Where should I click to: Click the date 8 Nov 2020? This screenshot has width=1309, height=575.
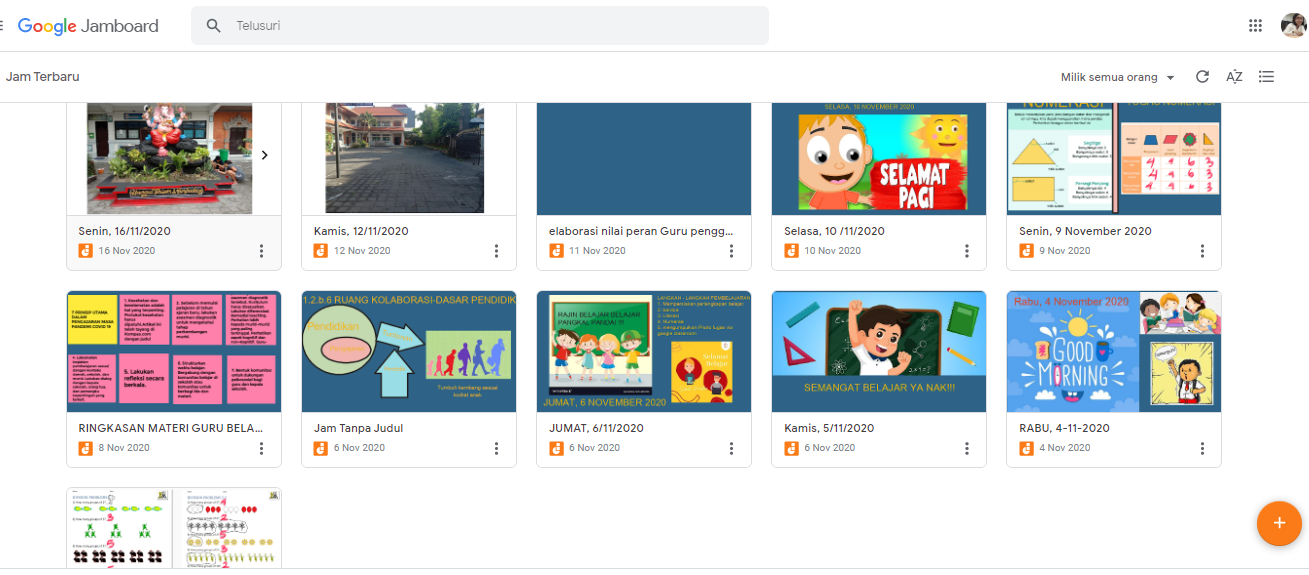click(x=124, y=448)
